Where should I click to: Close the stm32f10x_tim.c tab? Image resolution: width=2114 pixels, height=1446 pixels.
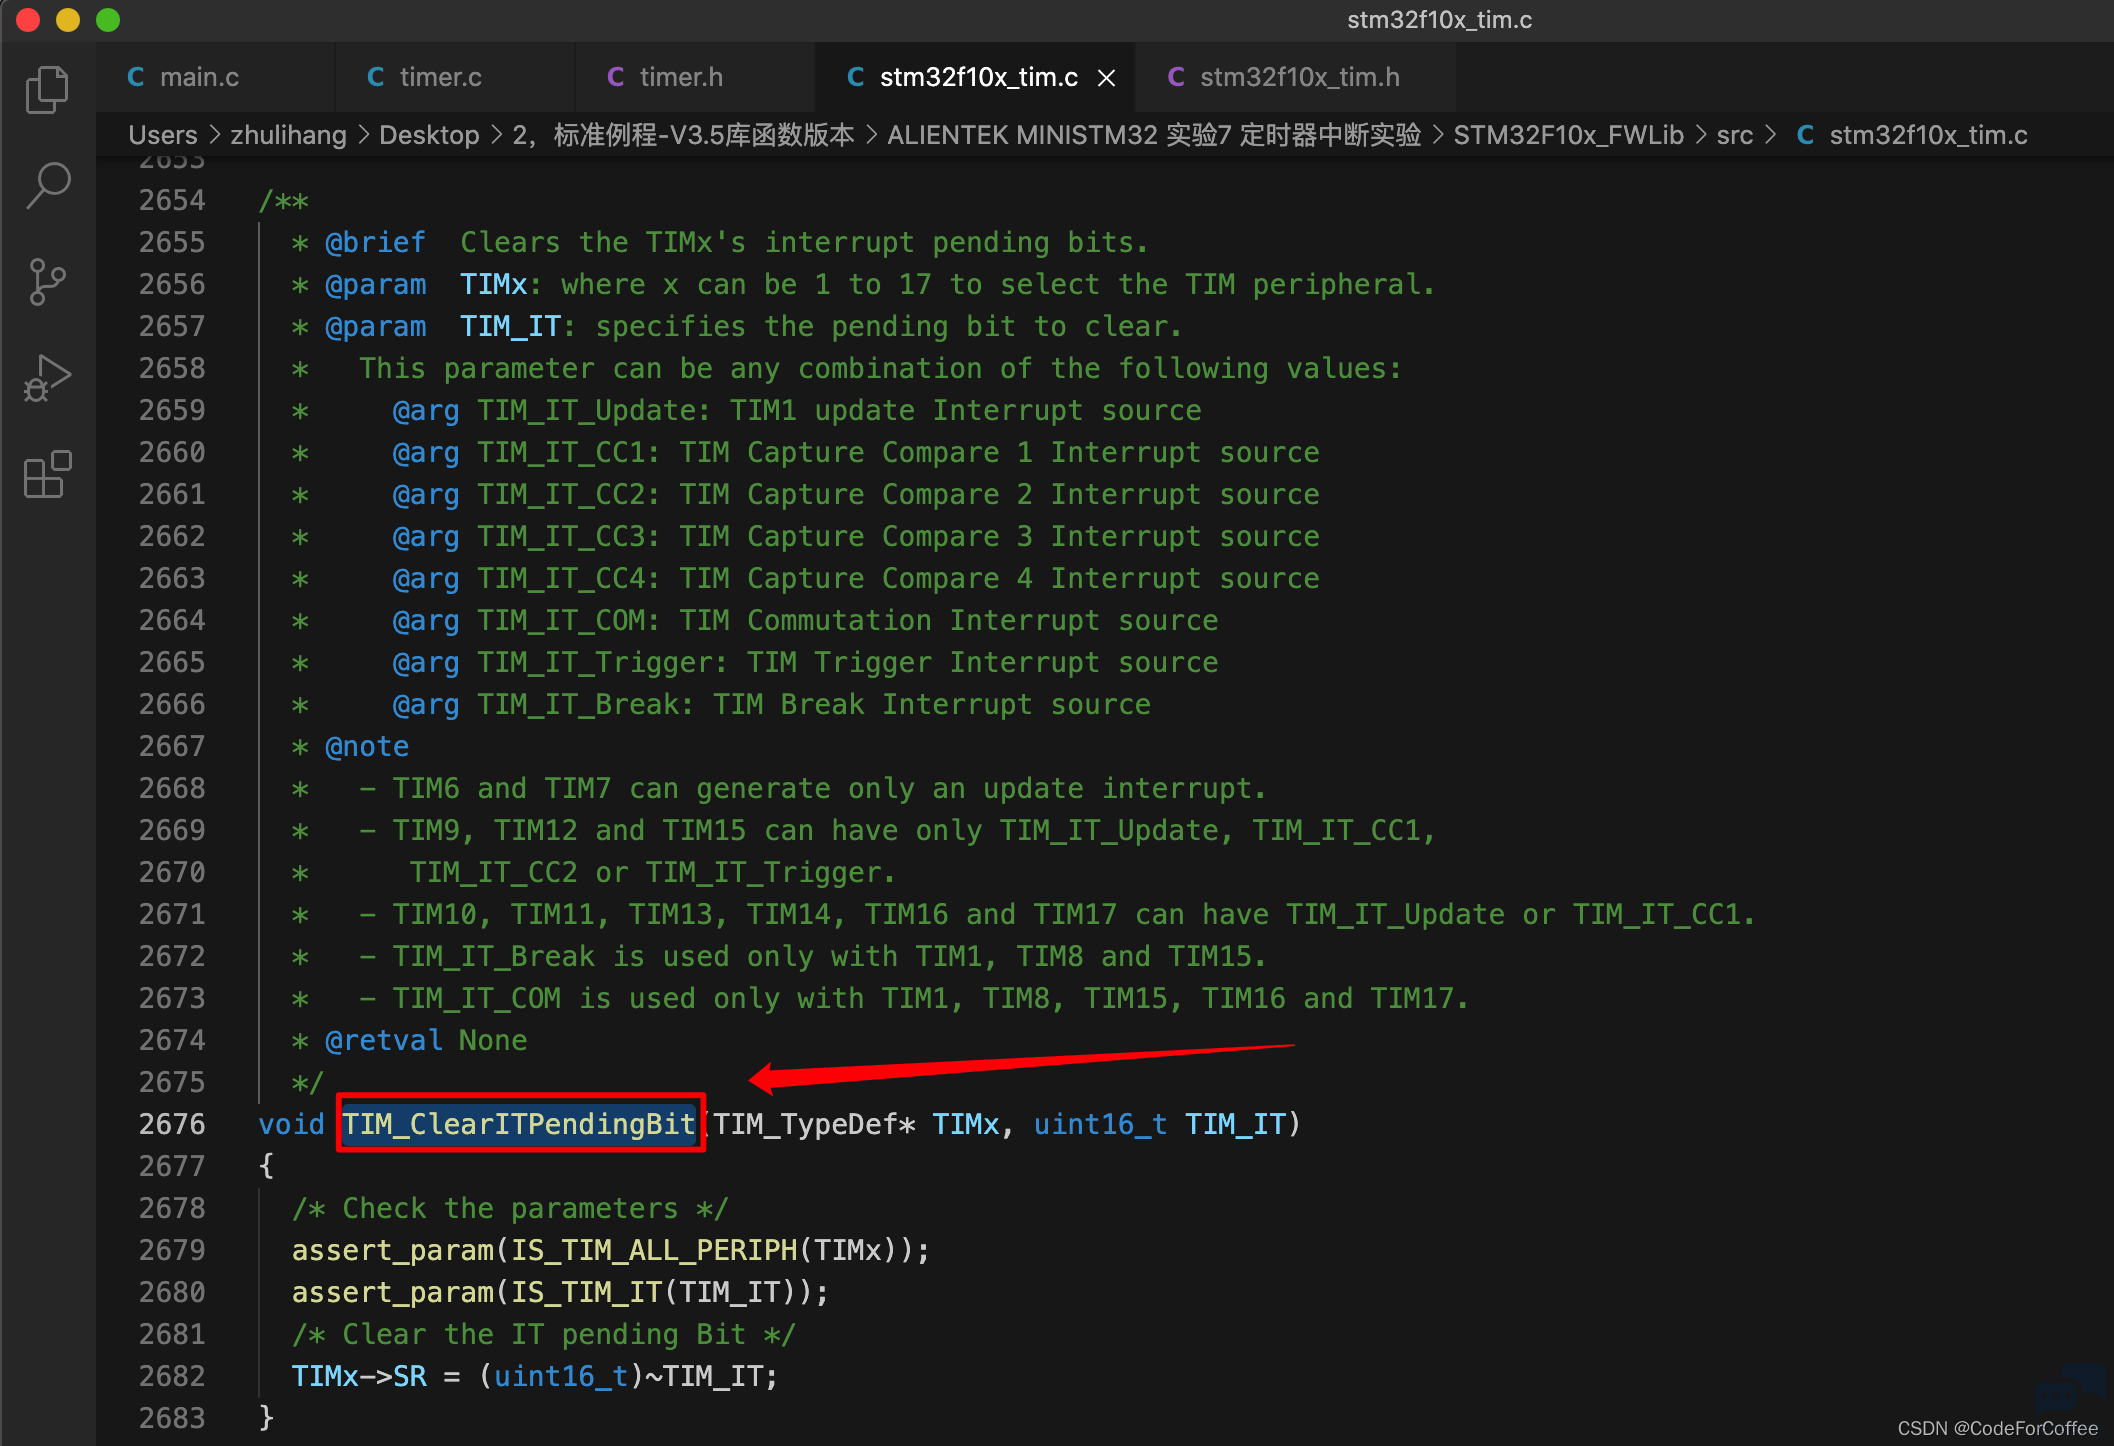click(x=1106, y=78)
